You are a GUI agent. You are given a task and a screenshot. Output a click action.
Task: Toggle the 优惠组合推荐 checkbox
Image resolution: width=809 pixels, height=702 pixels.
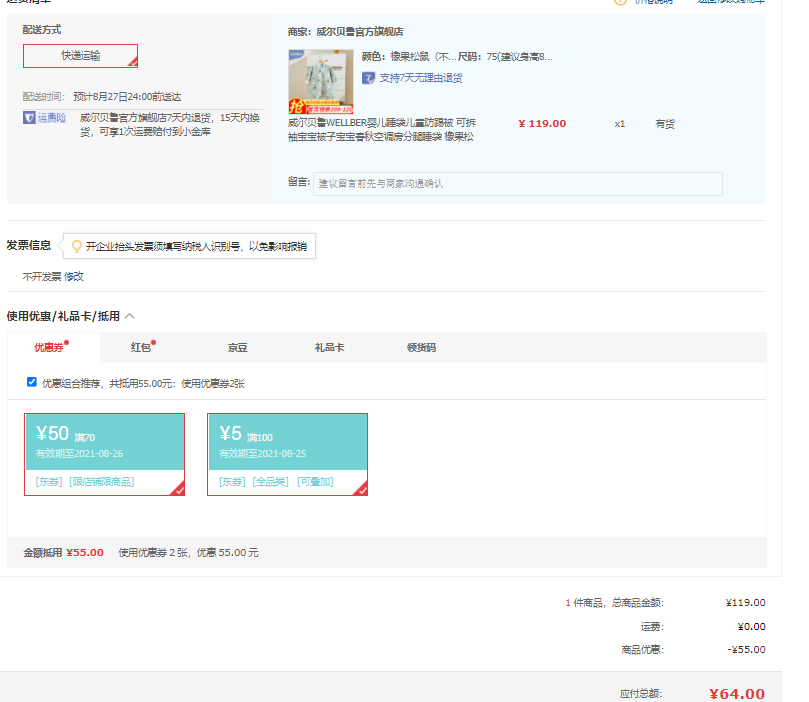(x=31, y=382)
